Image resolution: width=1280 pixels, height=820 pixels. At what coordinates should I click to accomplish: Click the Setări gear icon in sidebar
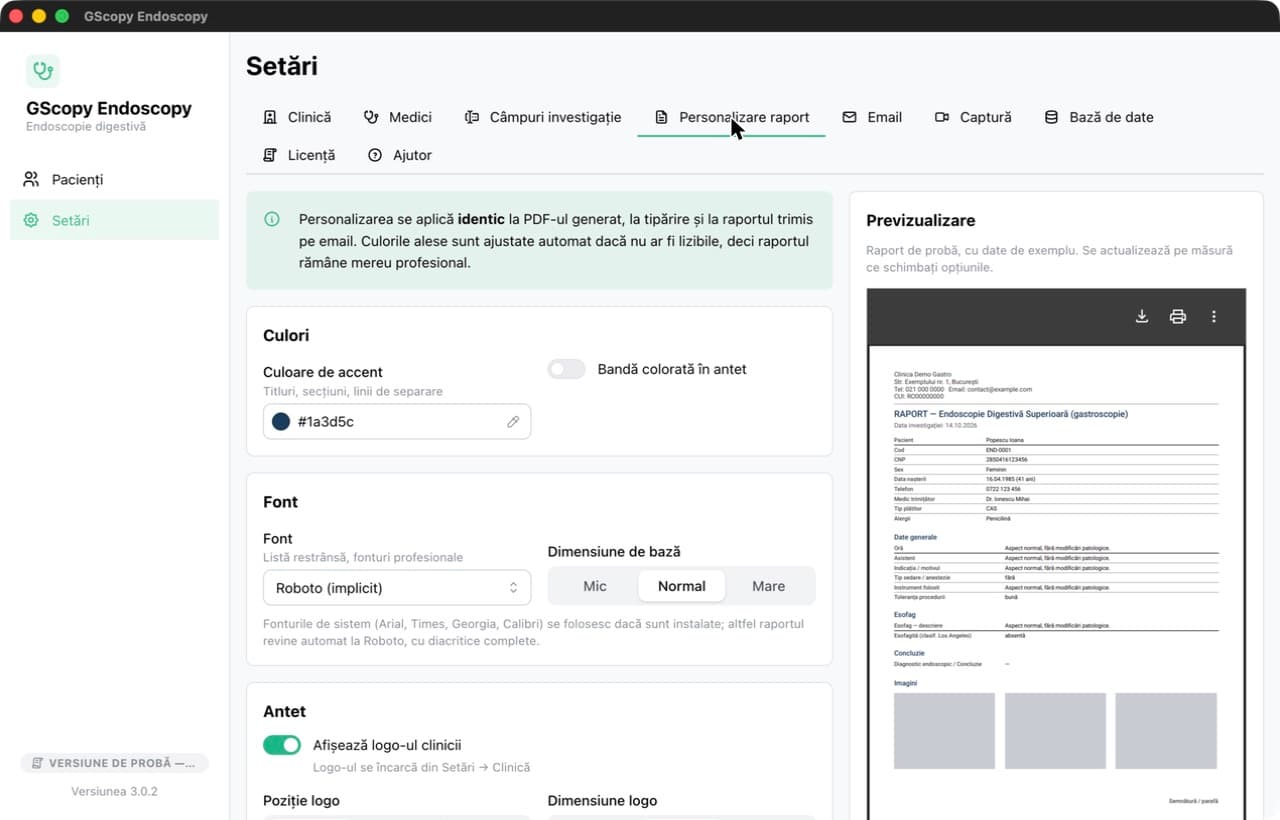(31, 220)
